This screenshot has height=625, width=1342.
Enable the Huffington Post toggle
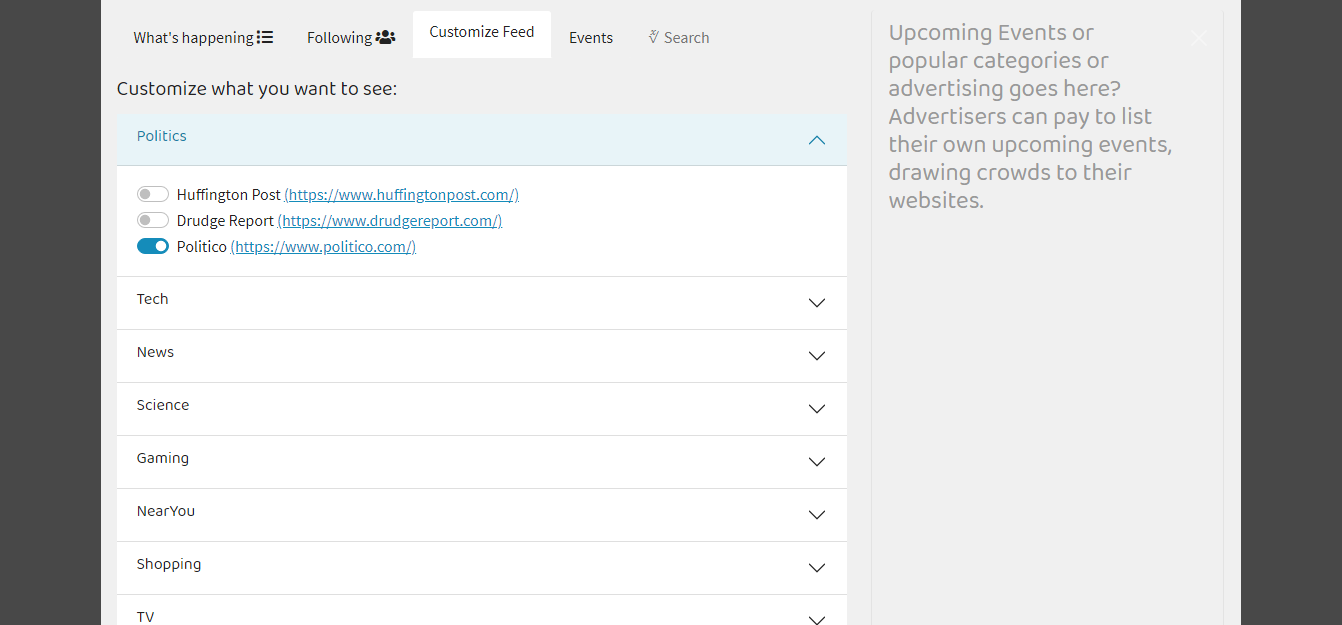pyautogui.click(x=153, y=194)
